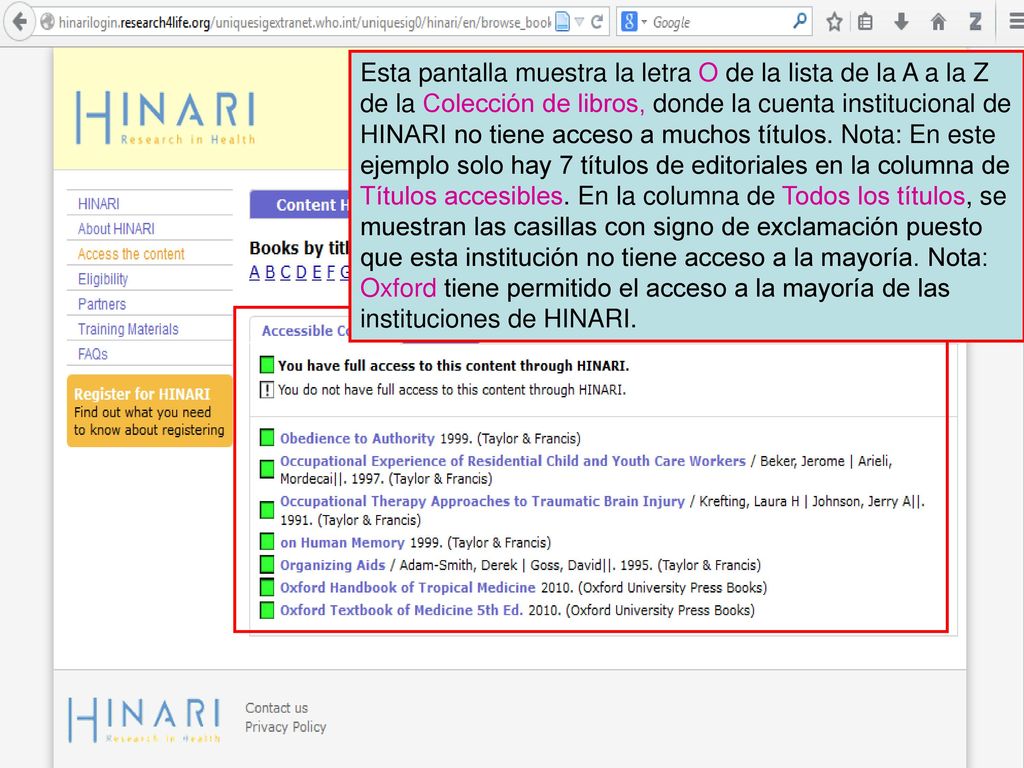Click the Z toolbar extension icon
This screenshot has width=1024, height=768.
pos(975,22)
